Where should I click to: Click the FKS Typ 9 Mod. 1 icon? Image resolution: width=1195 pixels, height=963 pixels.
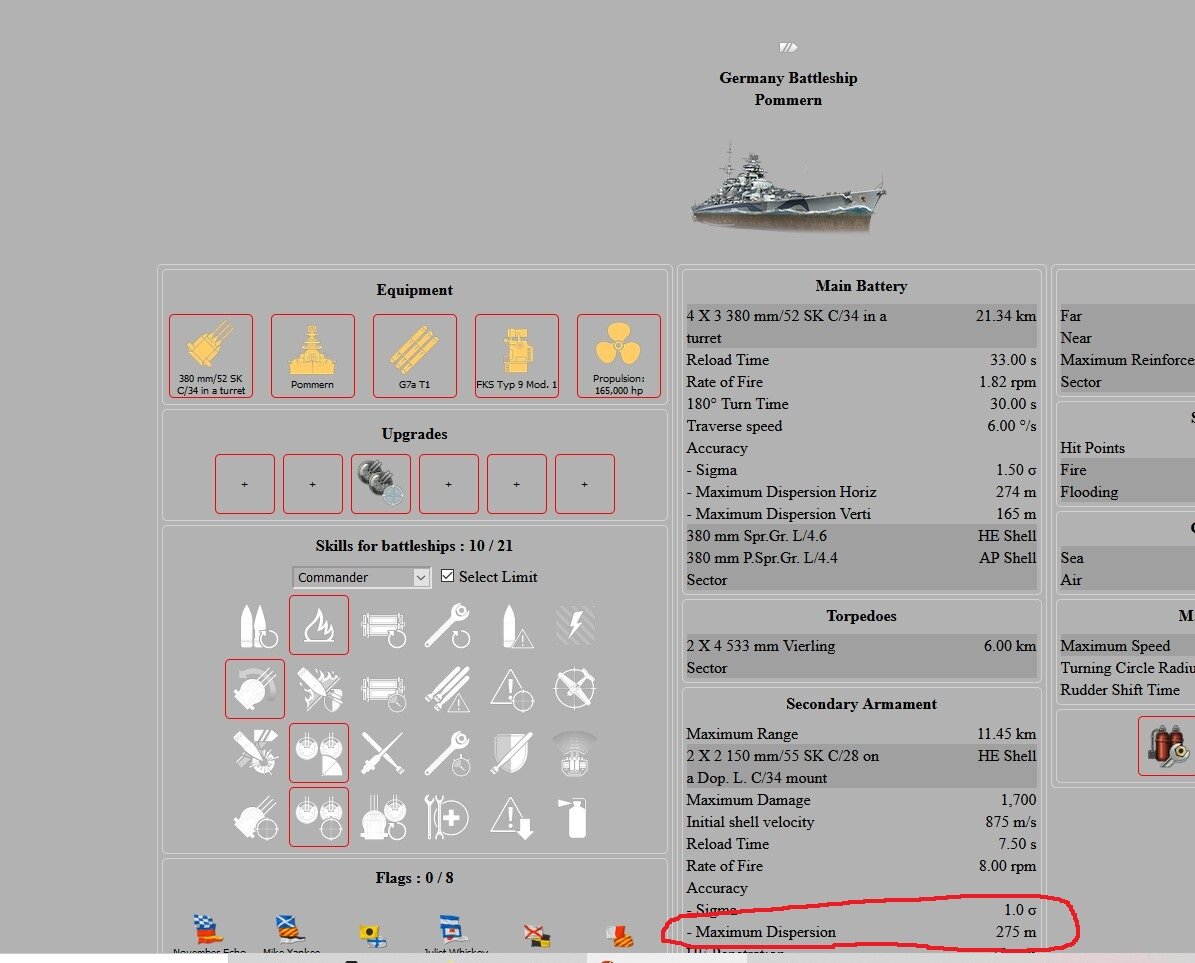(x=517, y=356)
